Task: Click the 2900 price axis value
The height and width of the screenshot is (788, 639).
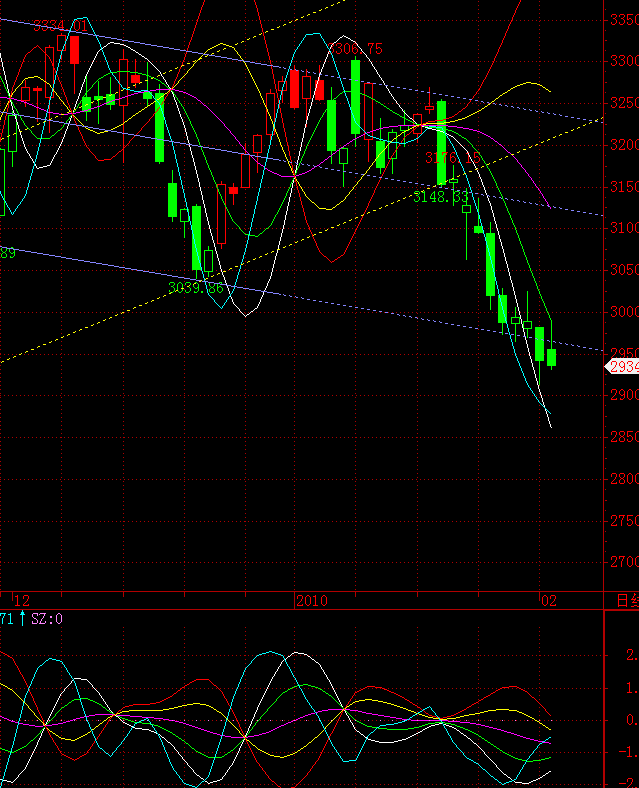Action: (624, 395)
